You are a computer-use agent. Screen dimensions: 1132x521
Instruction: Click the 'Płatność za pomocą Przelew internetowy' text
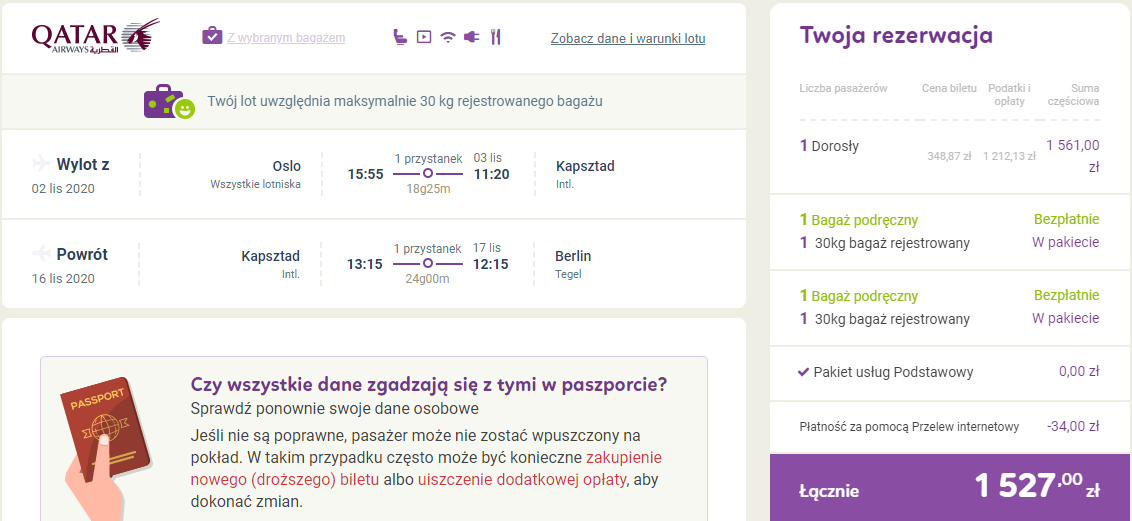(x=909, y=427)
